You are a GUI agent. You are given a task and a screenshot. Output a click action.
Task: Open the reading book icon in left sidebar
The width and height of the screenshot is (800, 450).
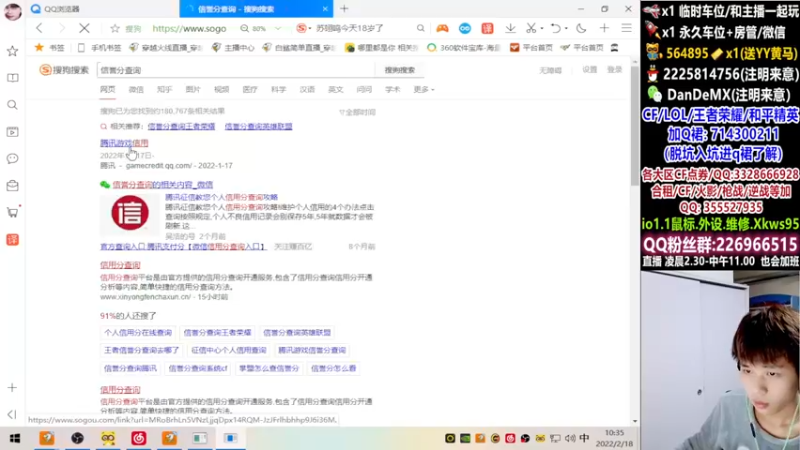[x=12, y=78]
